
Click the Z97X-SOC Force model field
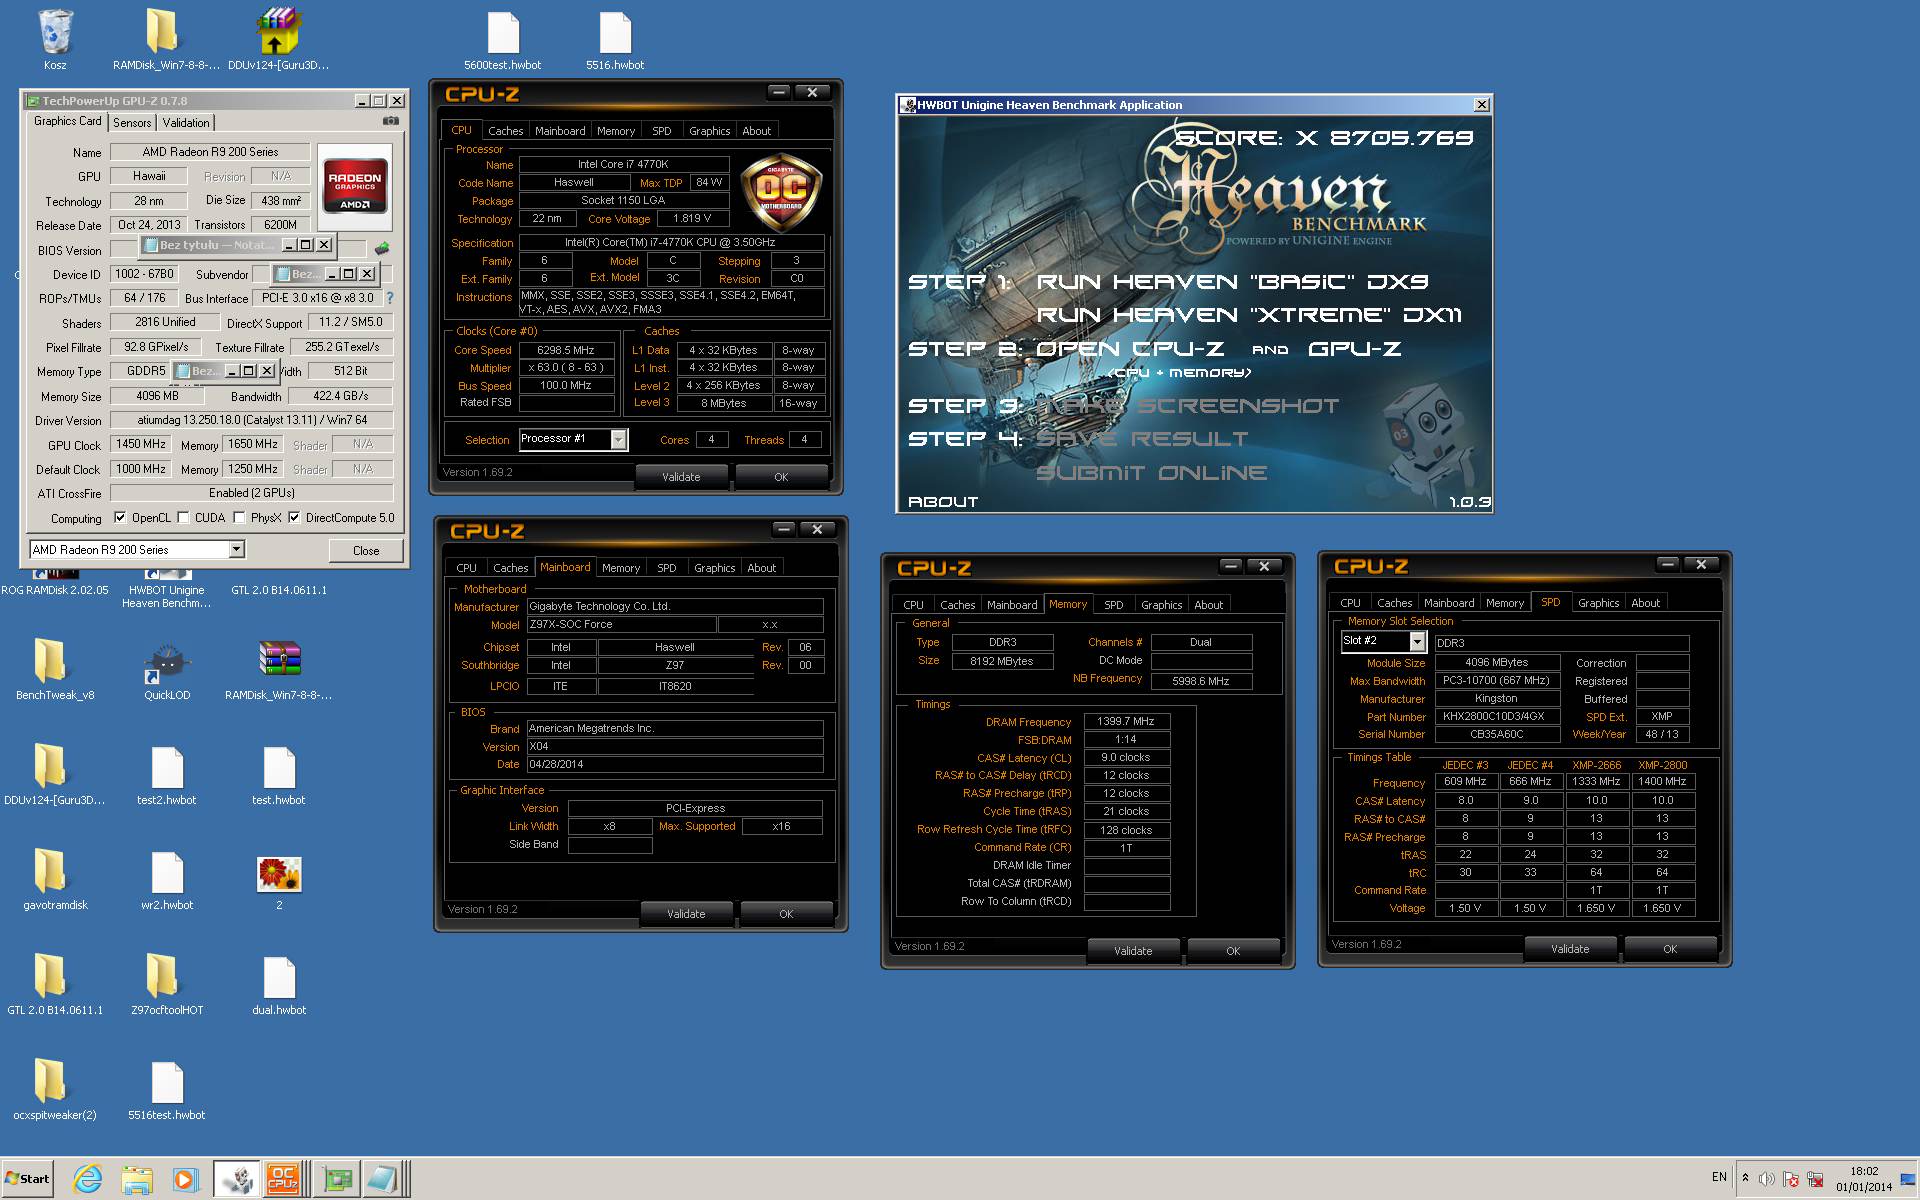click(621, 624)
